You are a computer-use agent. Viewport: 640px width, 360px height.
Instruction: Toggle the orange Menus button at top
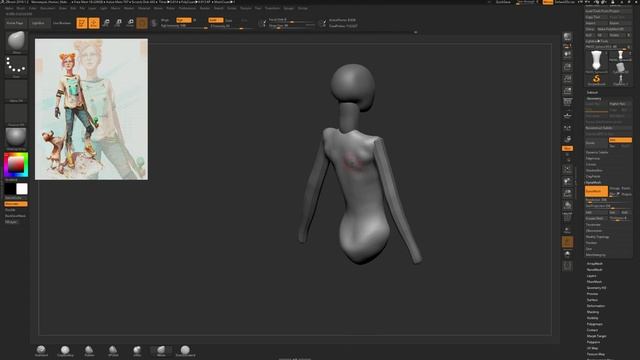(x=548, y=2)
